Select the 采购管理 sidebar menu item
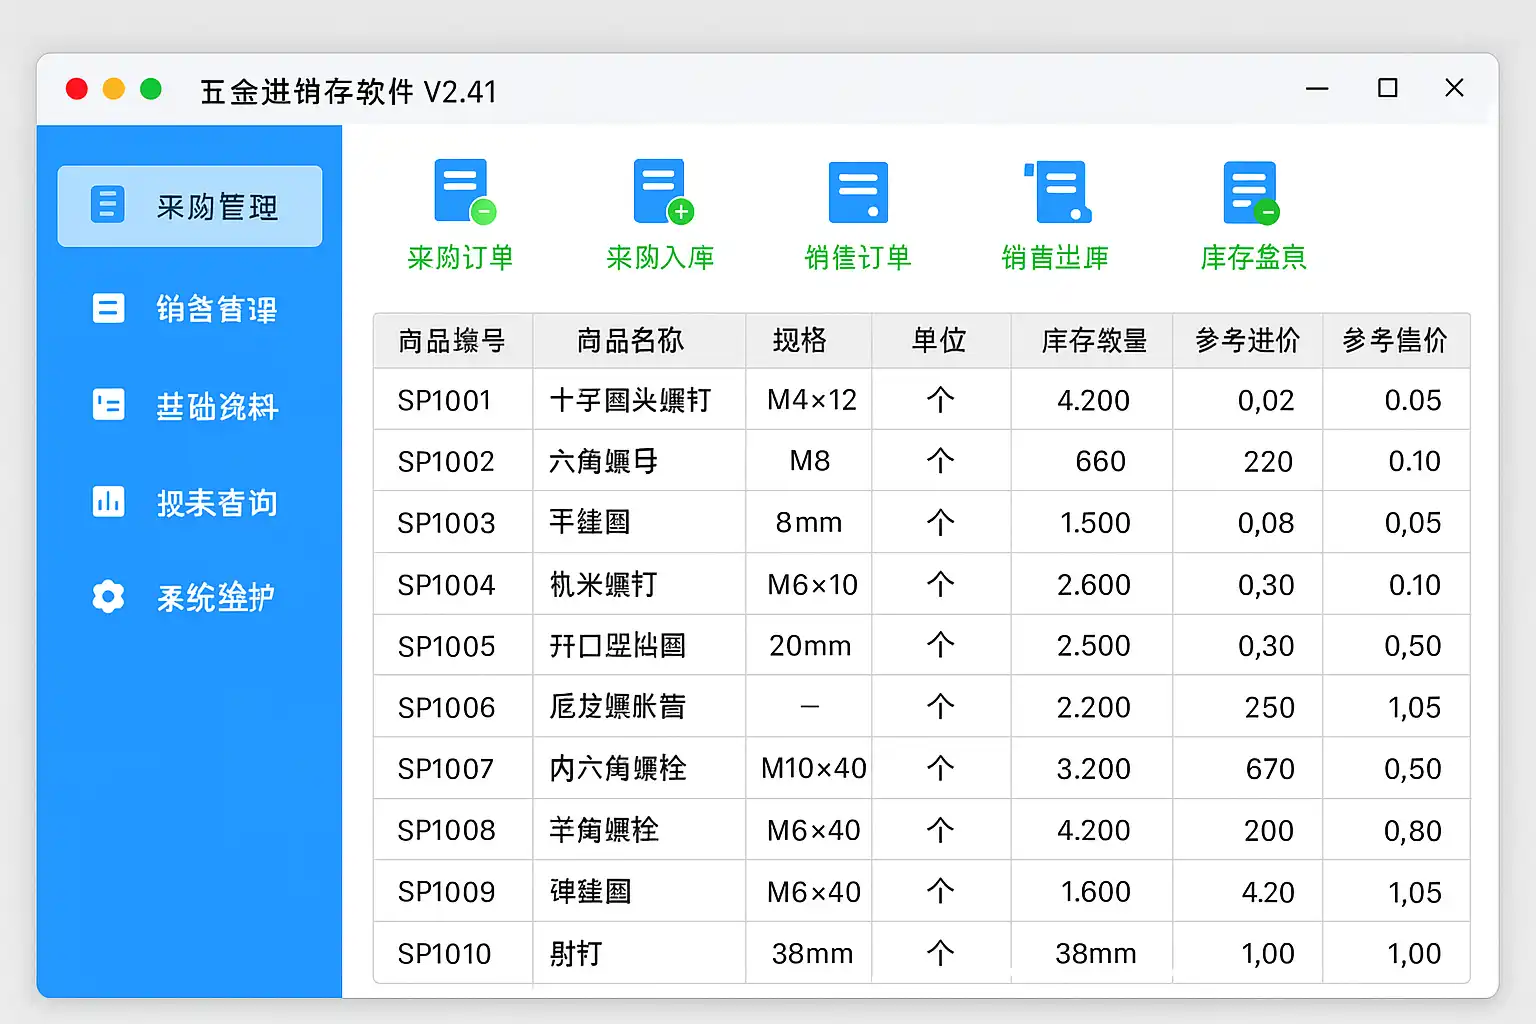Viewport: 1536px width, 1024px height. pos(190,206)
